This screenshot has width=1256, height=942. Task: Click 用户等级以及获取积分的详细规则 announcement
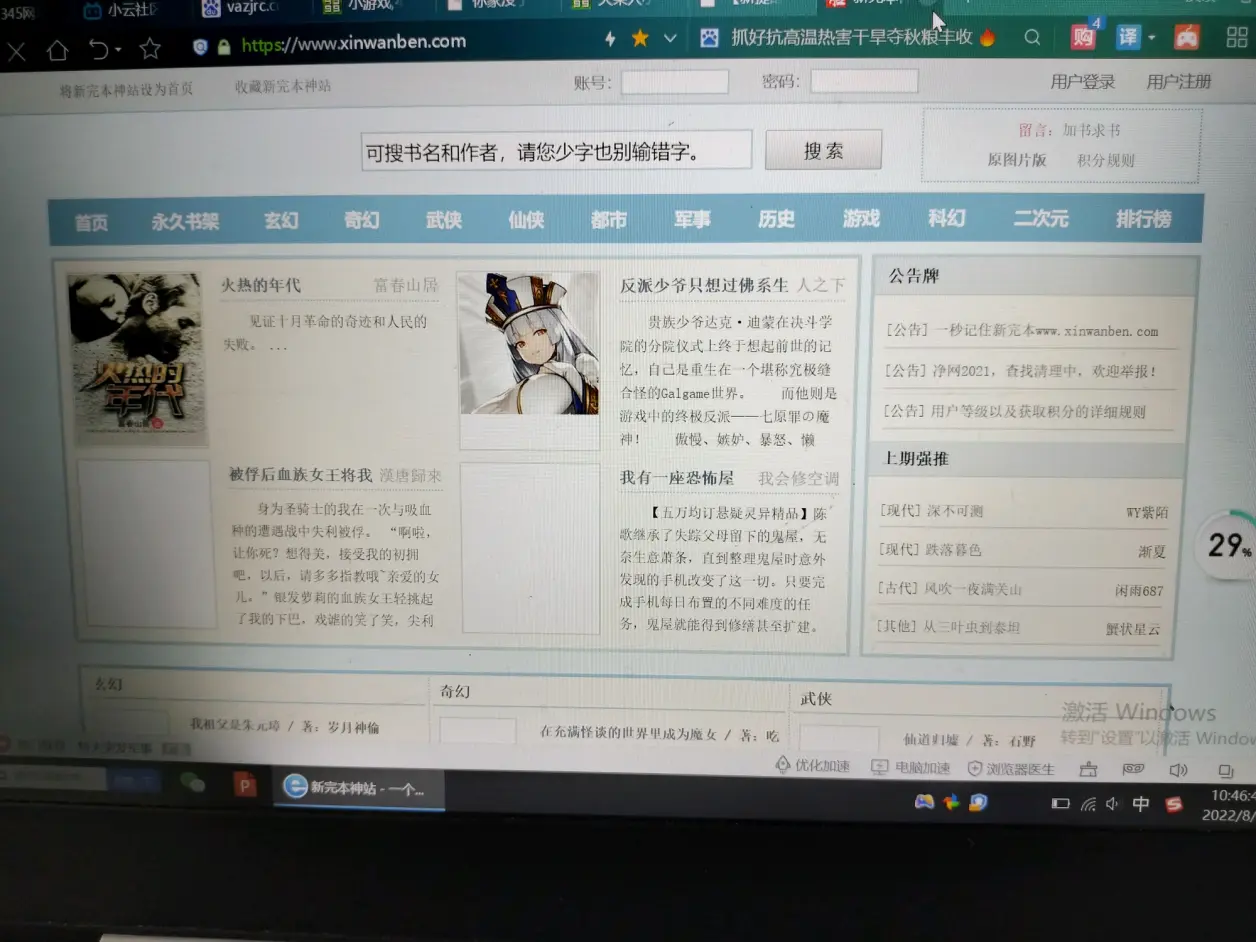[1014, 411]
